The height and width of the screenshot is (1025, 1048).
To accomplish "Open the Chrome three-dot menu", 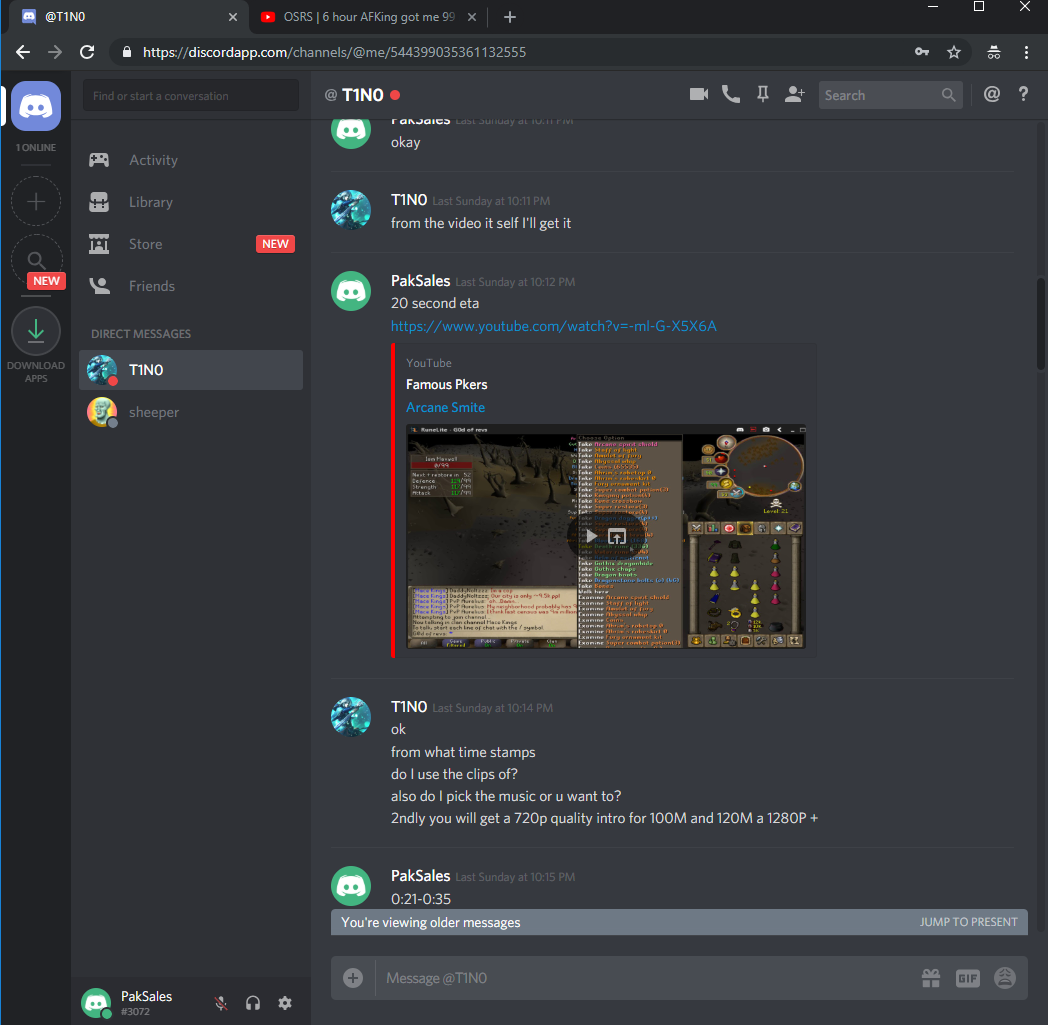I will tap(1027, 52).
